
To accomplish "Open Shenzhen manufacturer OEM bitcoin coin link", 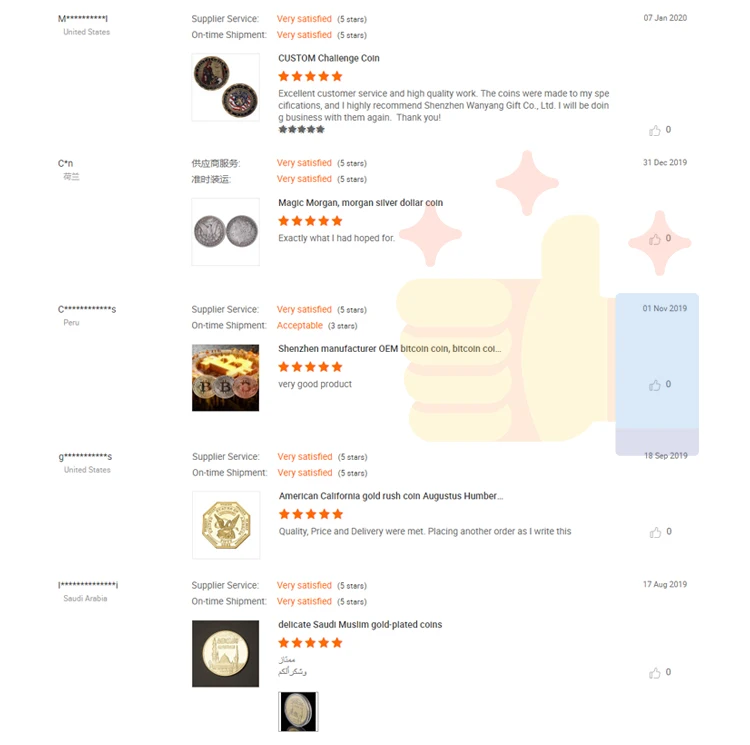I will pos(389,349).
